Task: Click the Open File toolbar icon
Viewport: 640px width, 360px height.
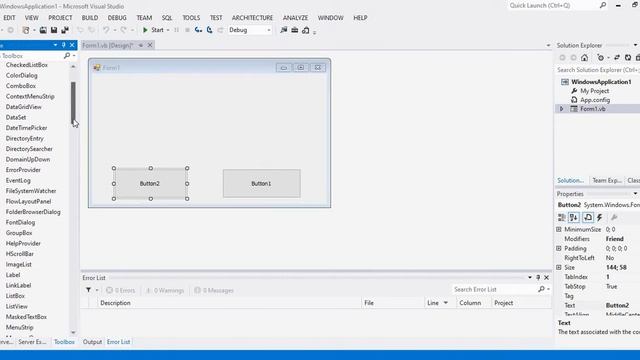Action: click(43, 30)
